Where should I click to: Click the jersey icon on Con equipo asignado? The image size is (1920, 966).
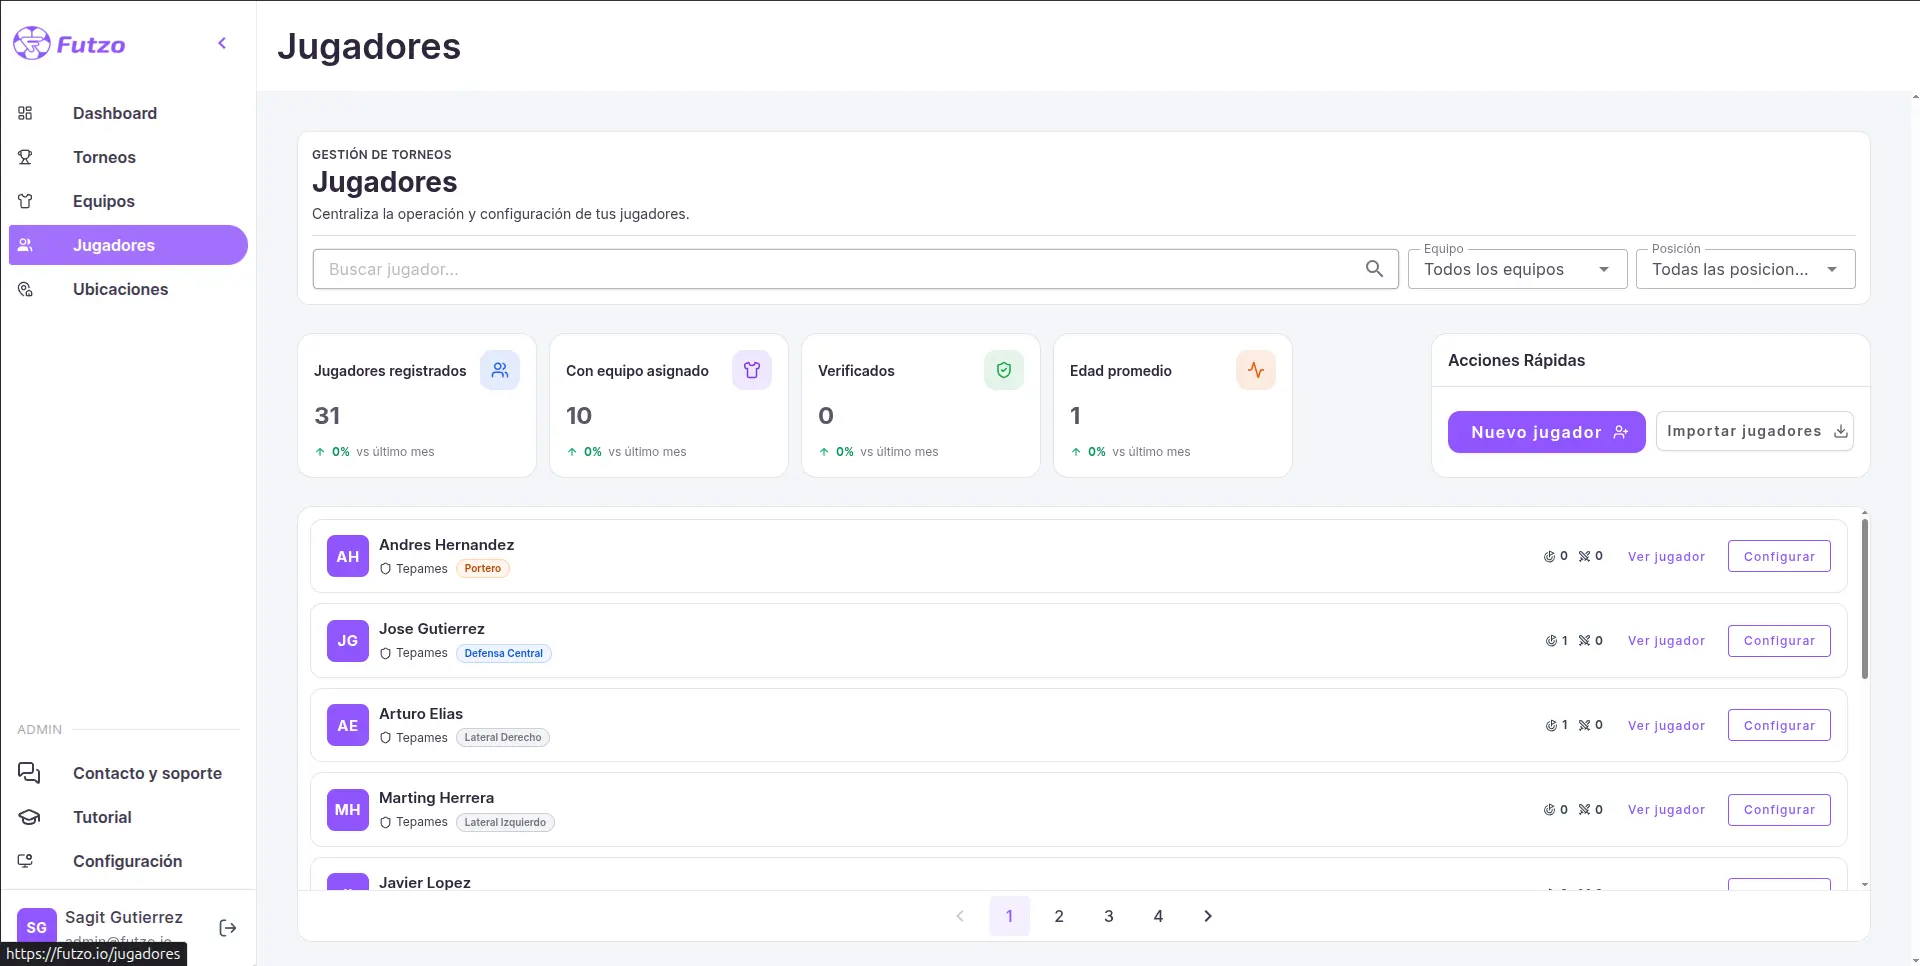pos(752,370)
